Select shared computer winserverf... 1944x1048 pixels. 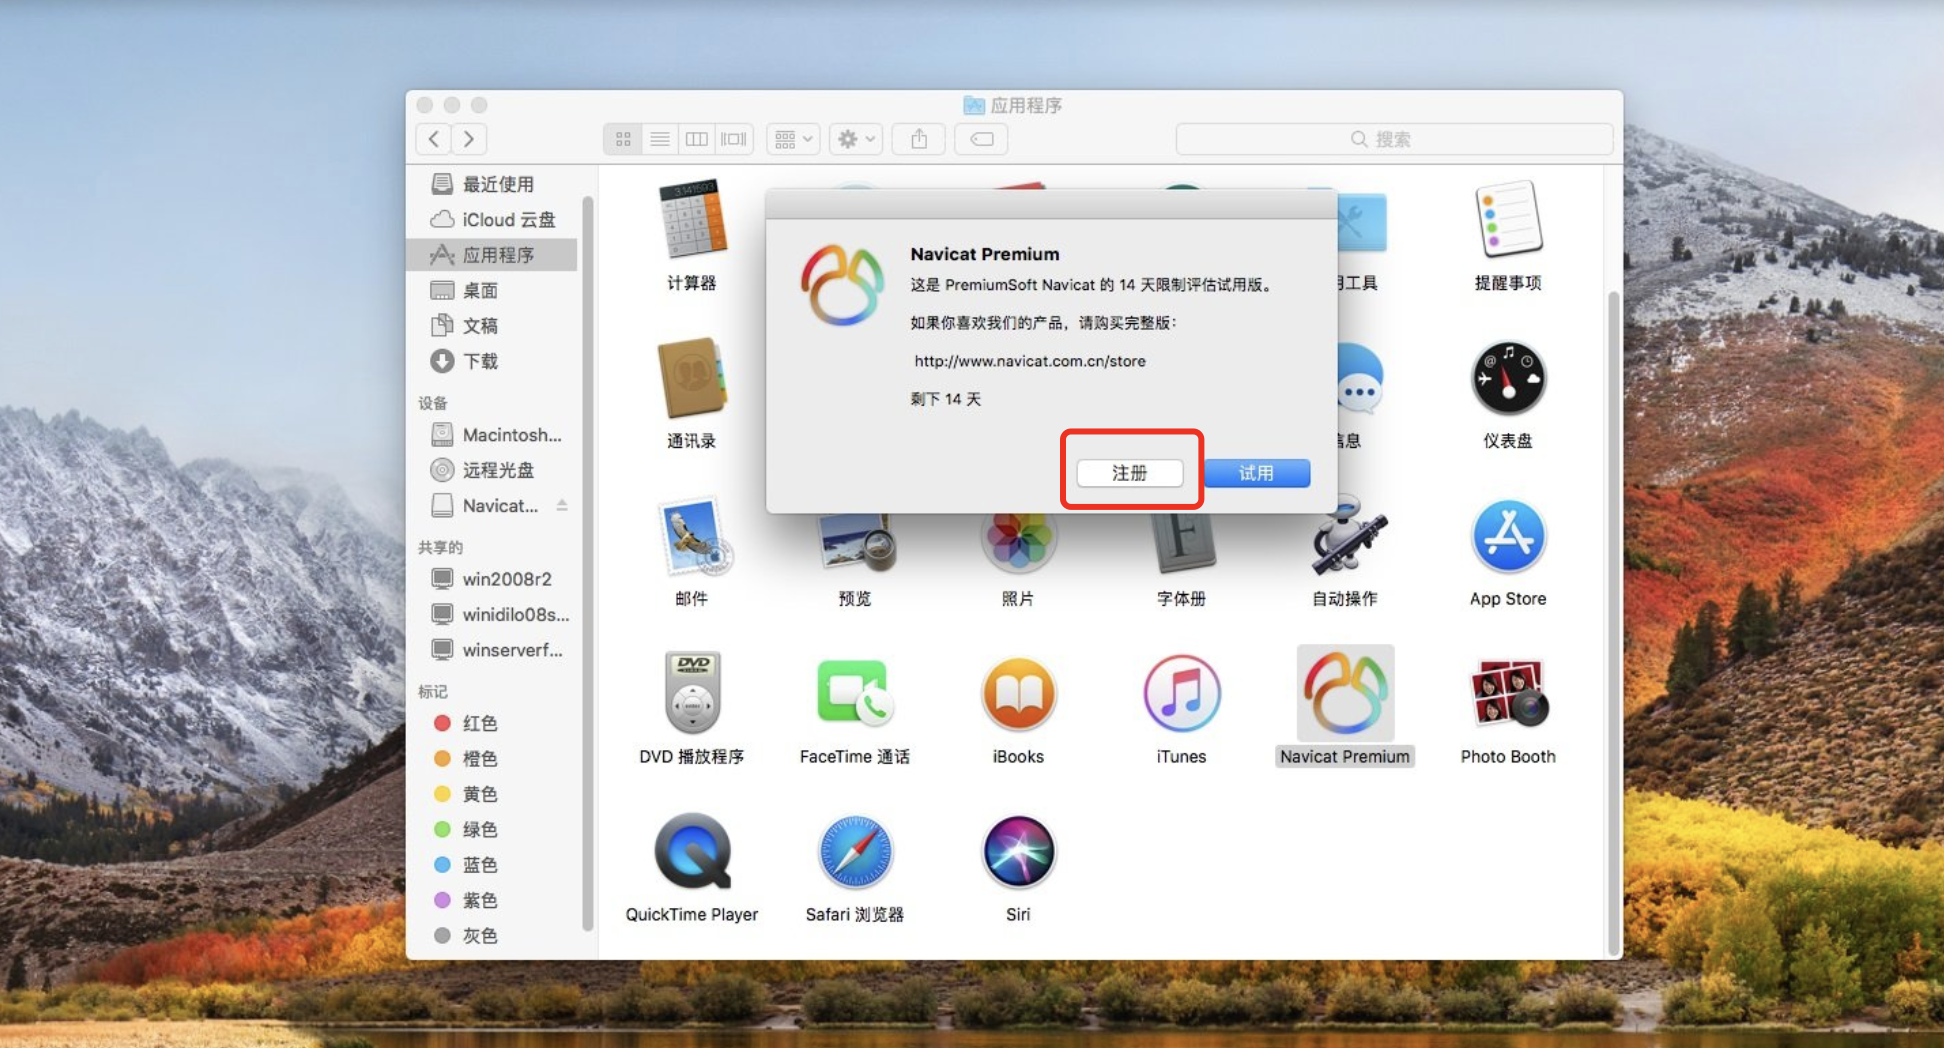tap(492, 650)
